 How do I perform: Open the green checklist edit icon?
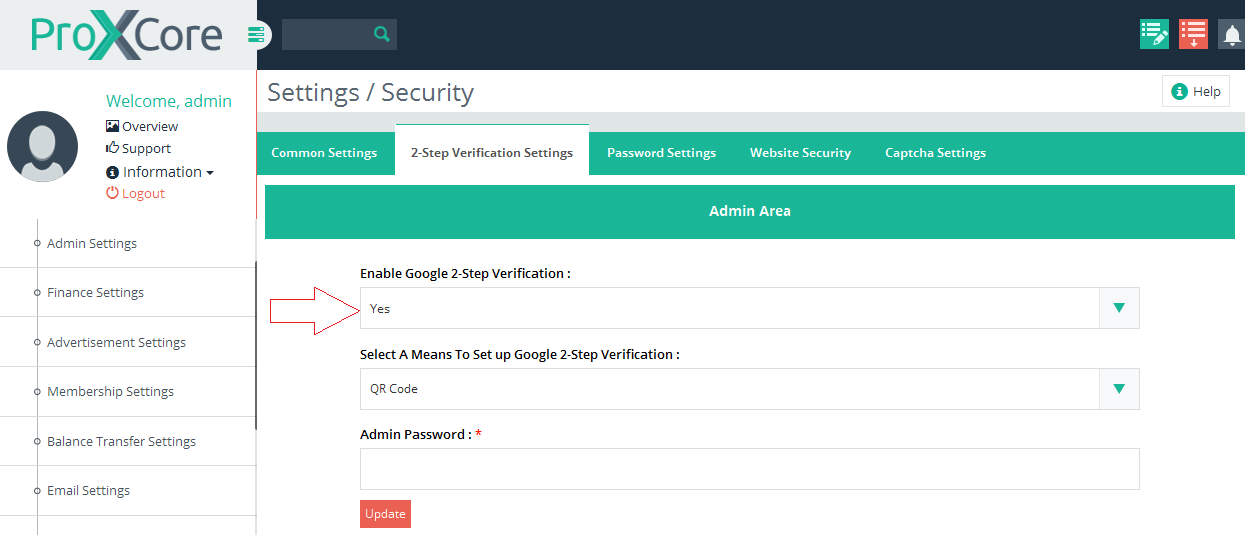(1154, 34)
